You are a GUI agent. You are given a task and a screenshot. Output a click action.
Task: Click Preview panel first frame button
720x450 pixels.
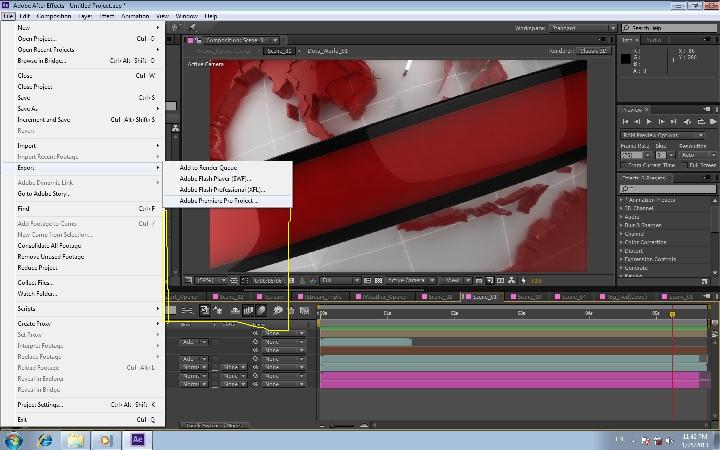point(625,122)
